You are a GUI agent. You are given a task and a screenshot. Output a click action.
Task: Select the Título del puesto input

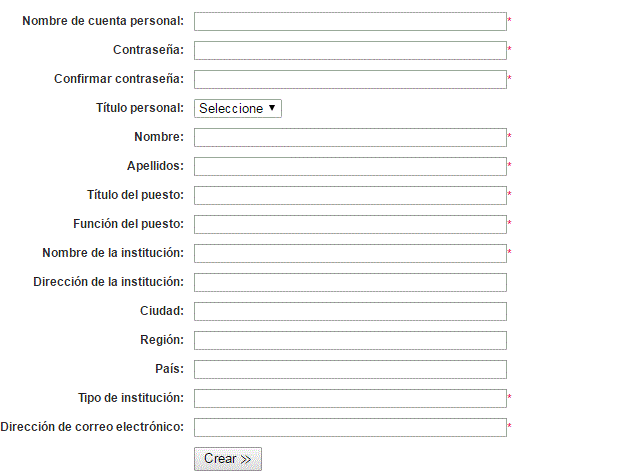click(350, 195)
